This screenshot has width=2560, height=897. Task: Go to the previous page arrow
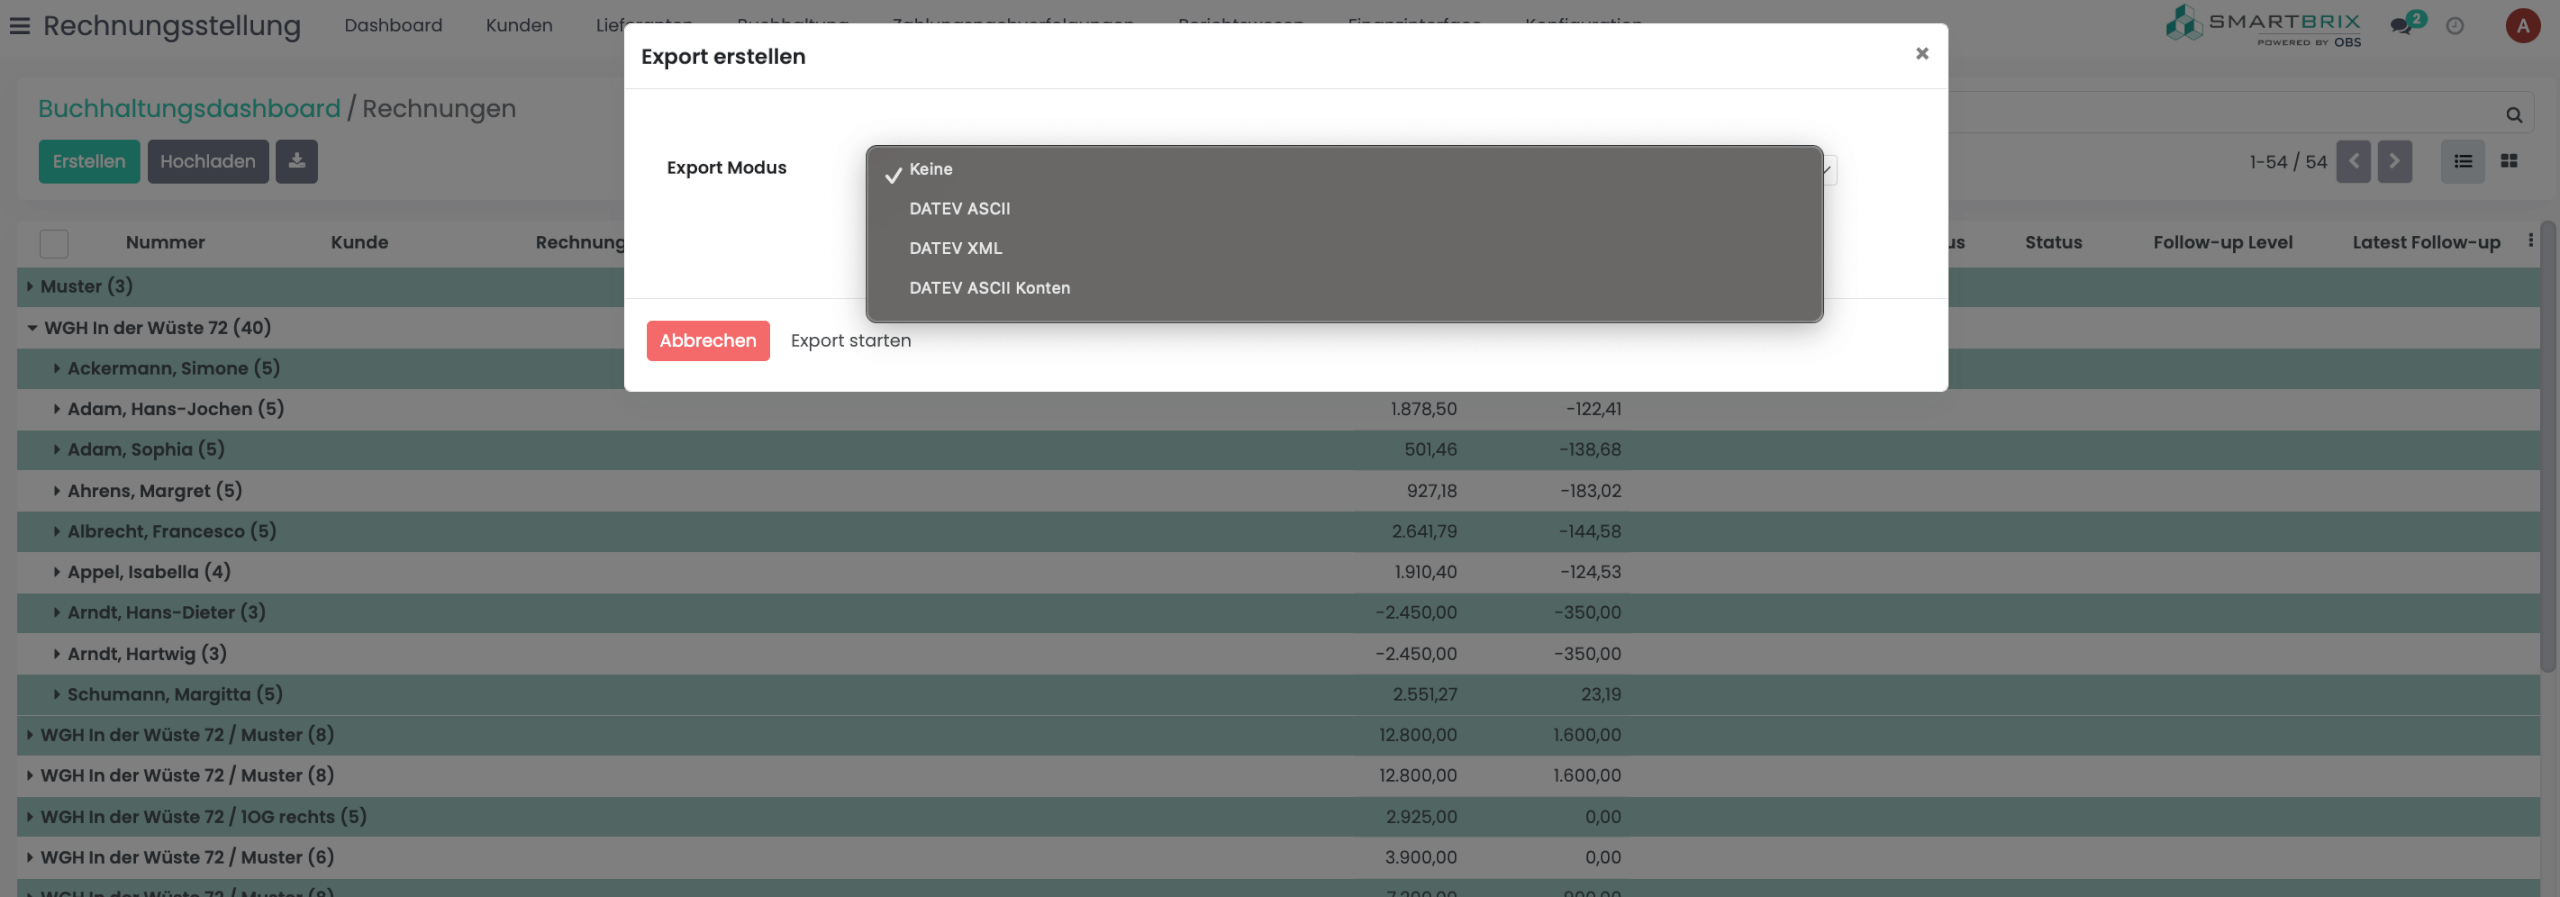click(2353, 161)
